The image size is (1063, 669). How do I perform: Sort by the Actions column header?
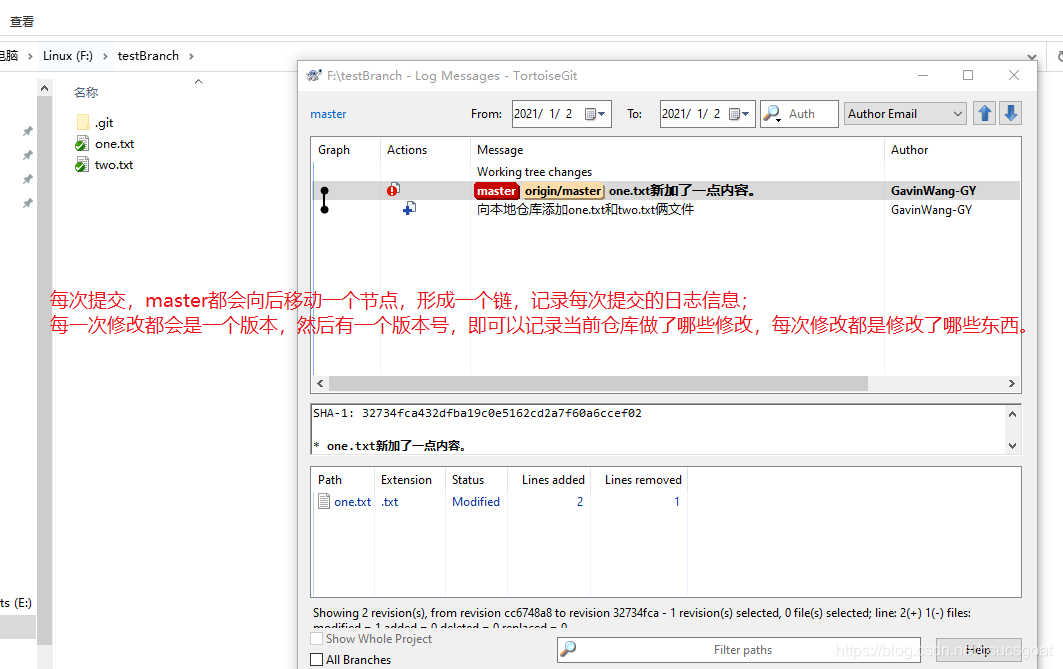407,150
